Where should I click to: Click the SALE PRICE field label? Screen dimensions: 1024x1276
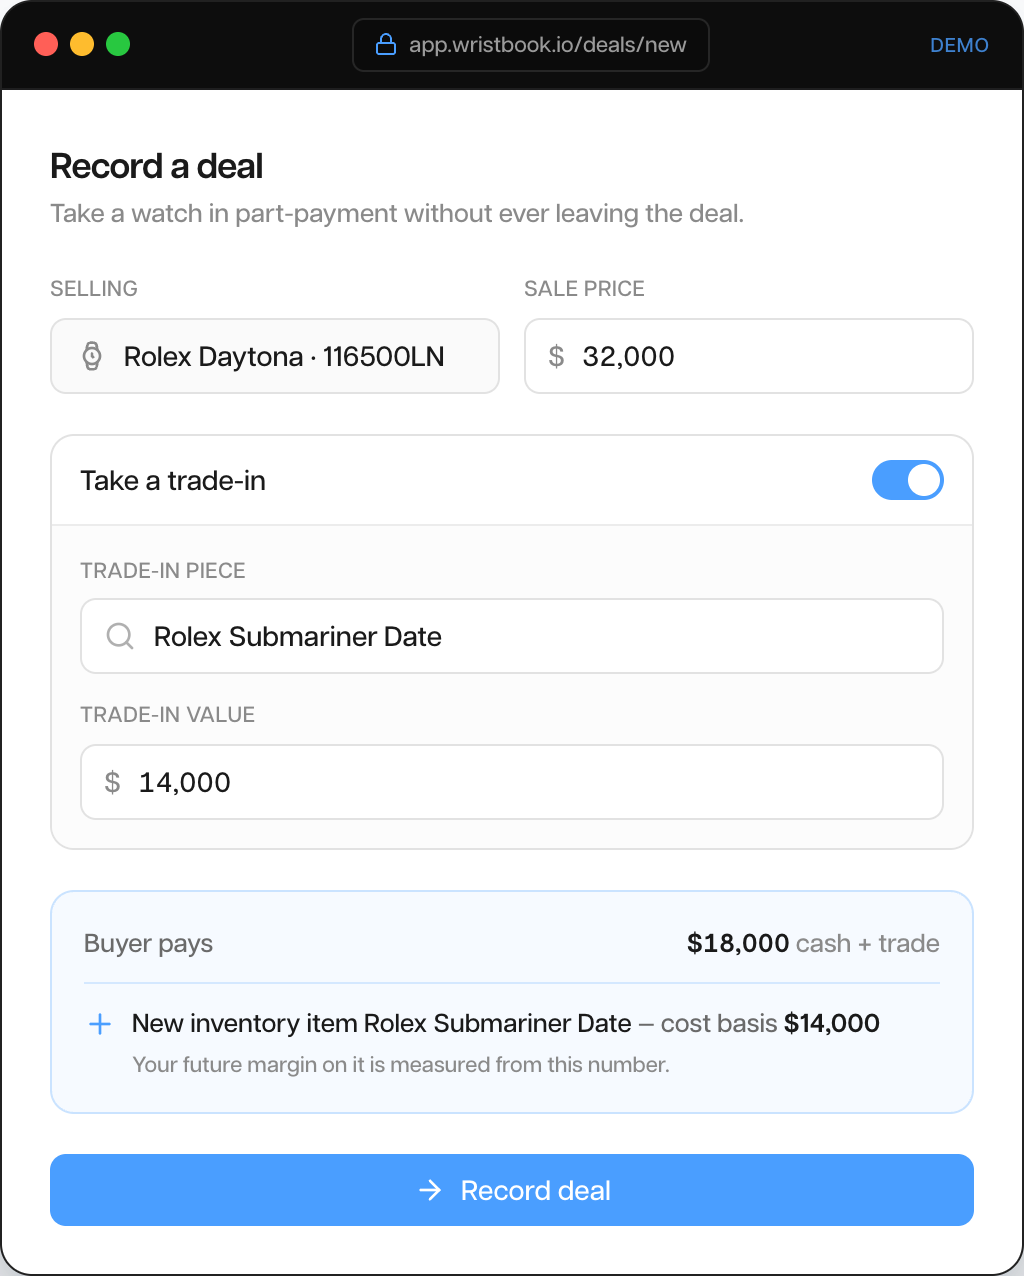[x=585, y=289]
